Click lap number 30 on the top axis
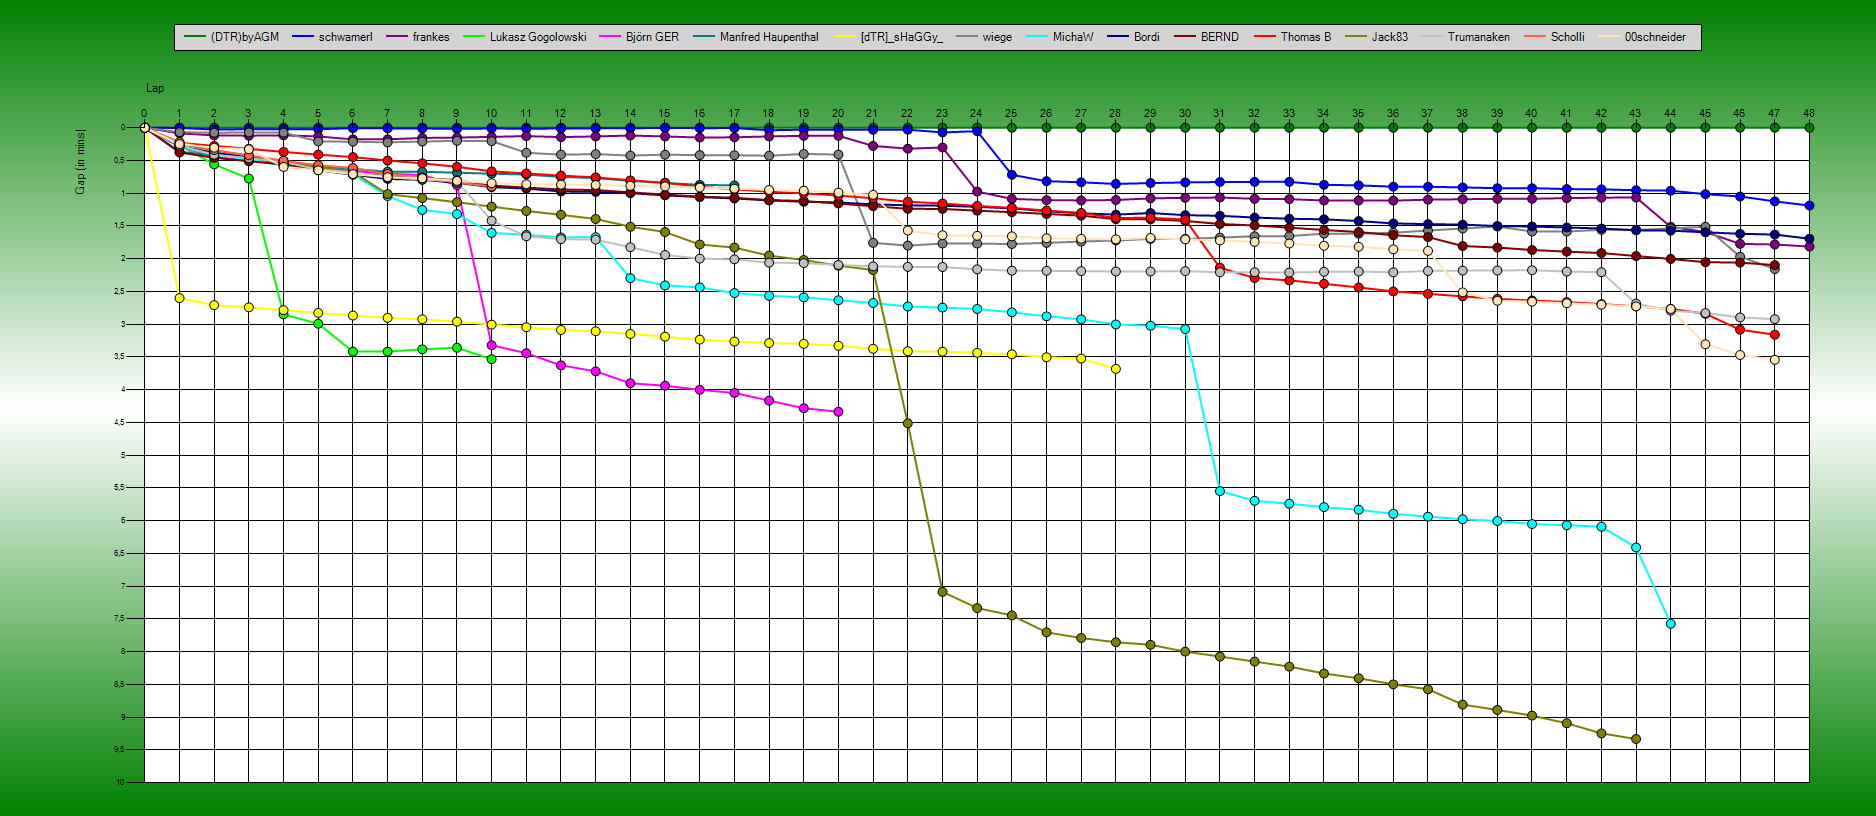 pyautogui.click(x=1185, y=113)
